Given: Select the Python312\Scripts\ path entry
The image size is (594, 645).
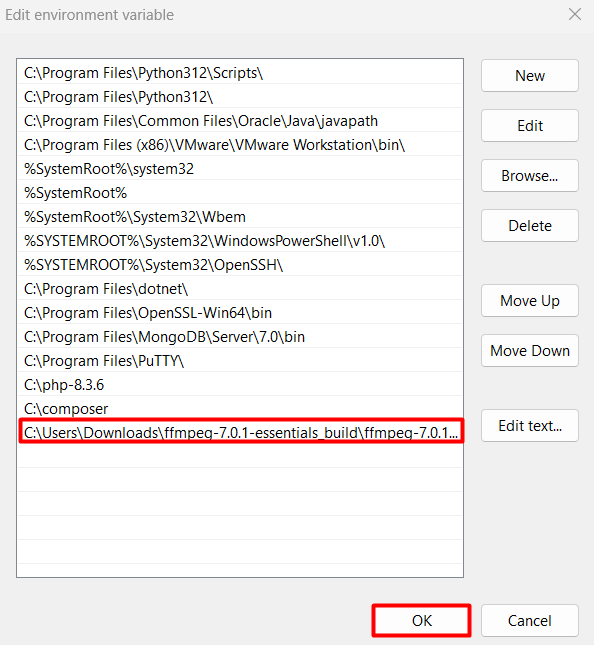Looking at the screenshot, I should [240, 73].
